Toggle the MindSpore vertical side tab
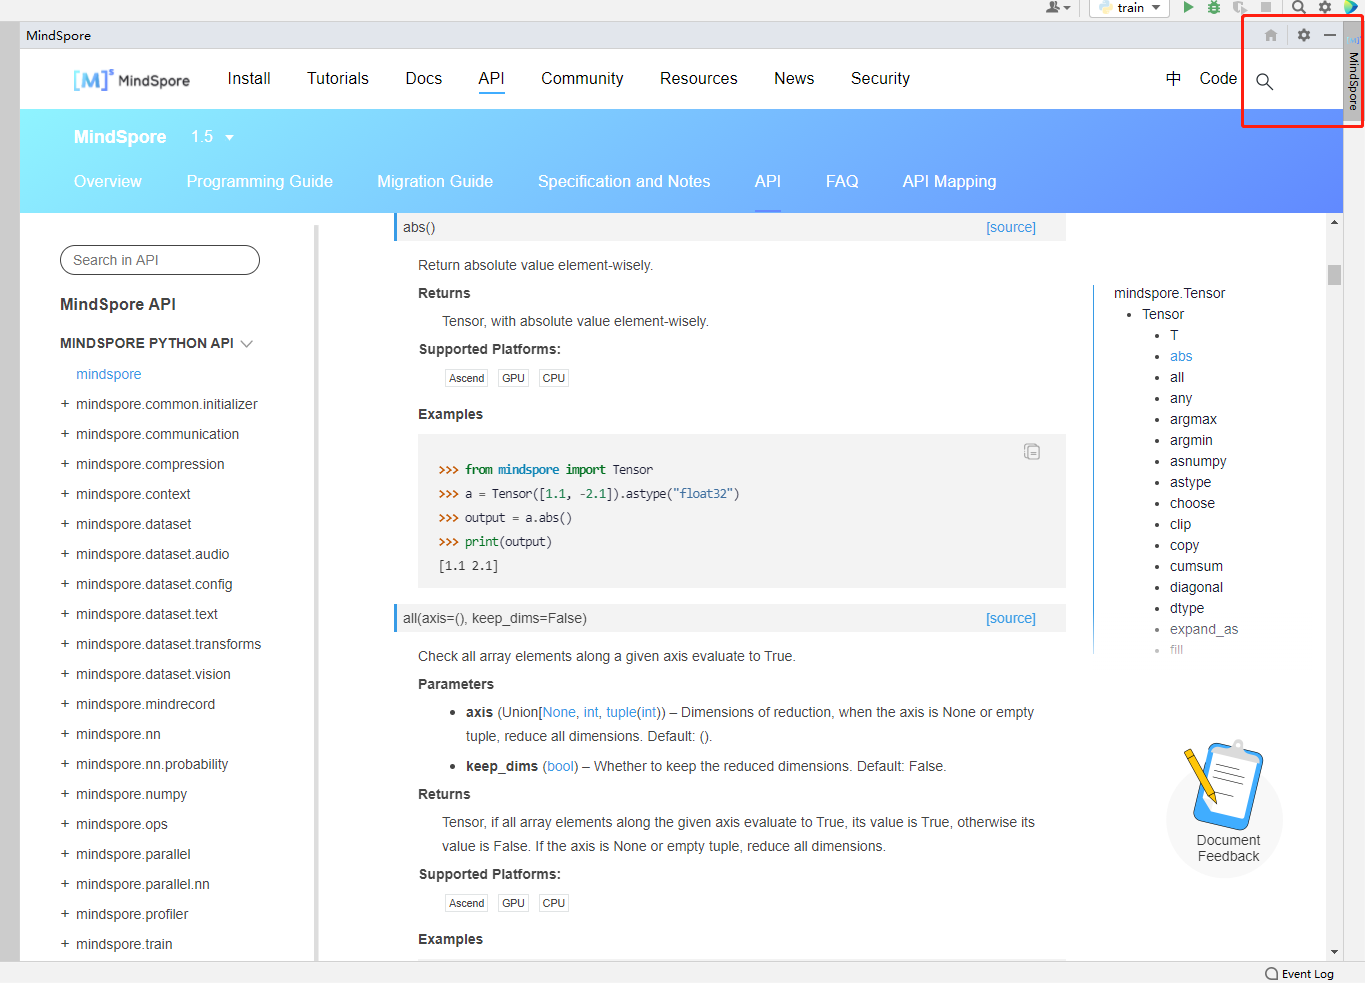Viewport: 1365px width, 983px height. (x=1353, y=73)
